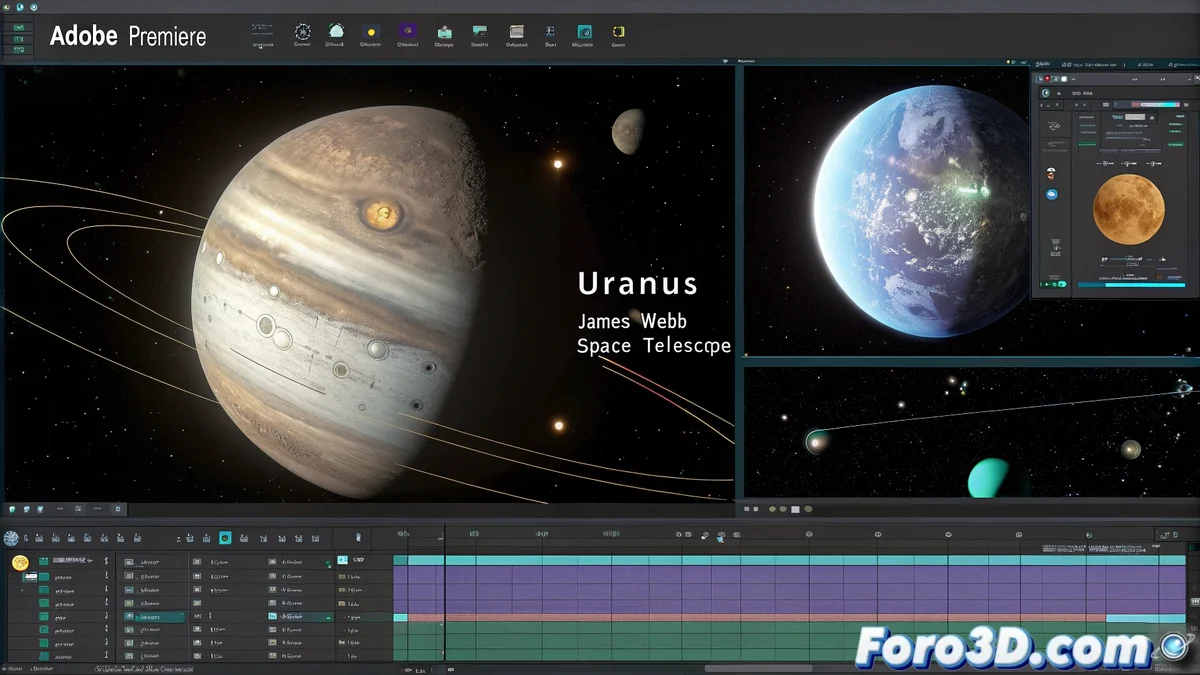Select the cyan strip on the top timeline track
The image size is (1200, 675).
click(790, 560)
